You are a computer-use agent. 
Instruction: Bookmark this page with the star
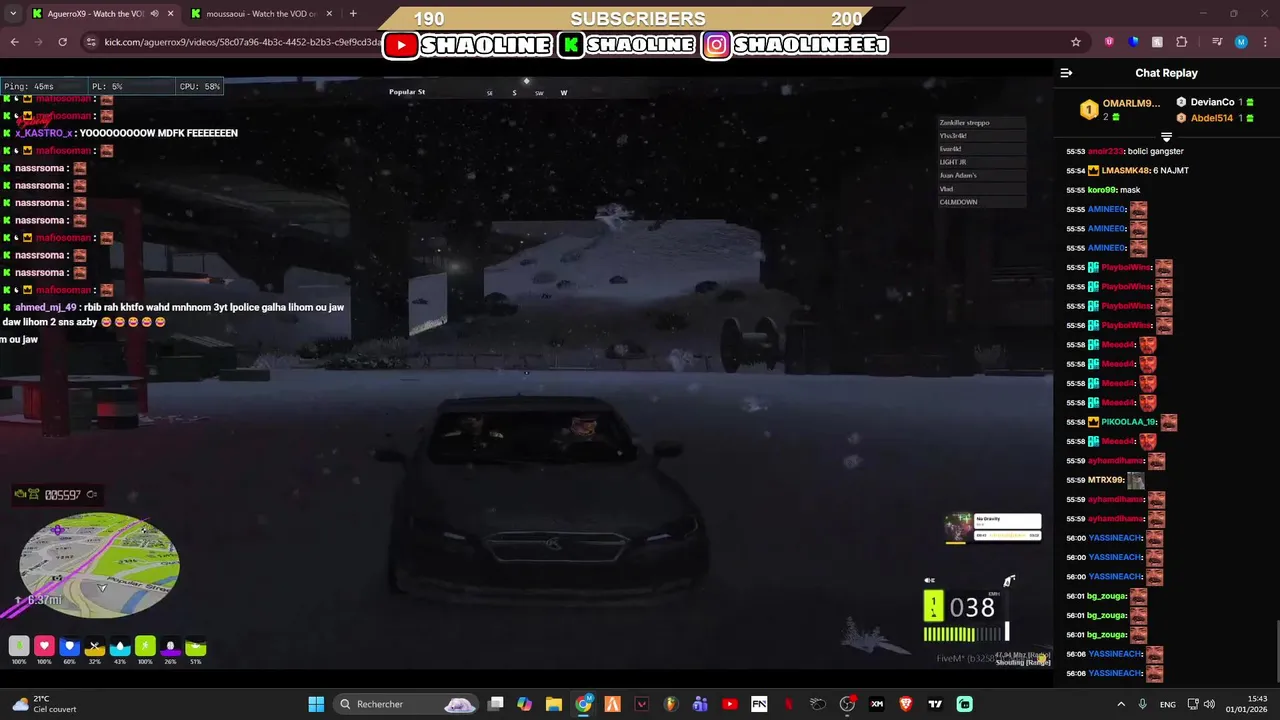(x=1076, y=42)
